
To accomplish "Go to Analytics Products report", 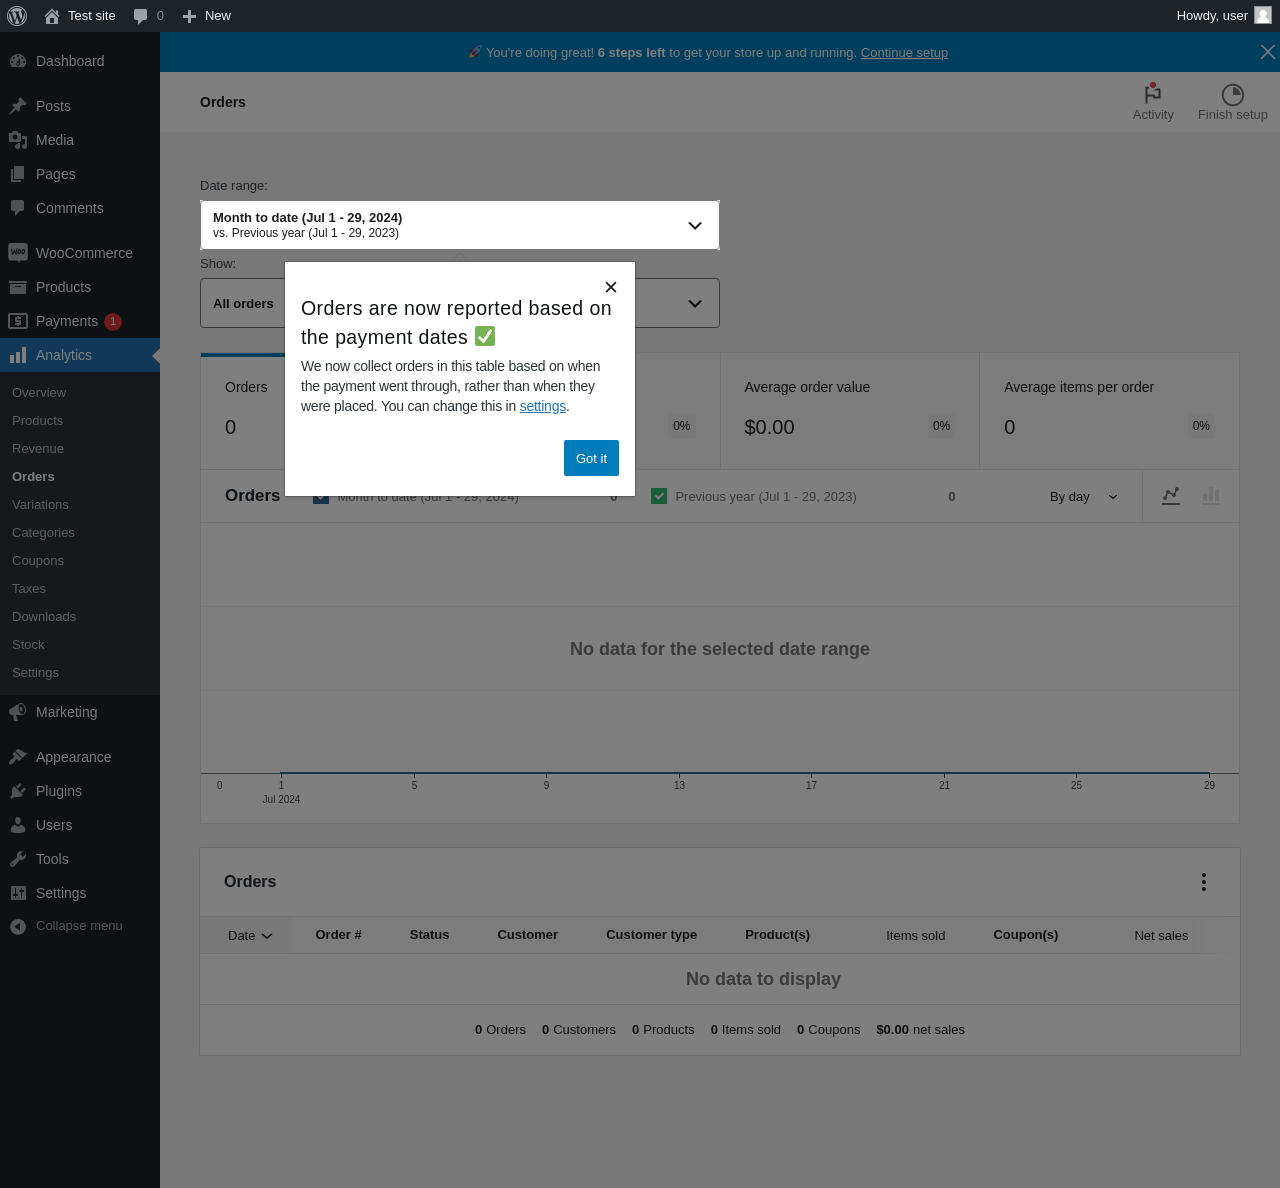I will pyautogui.click(x=37, y=421).
